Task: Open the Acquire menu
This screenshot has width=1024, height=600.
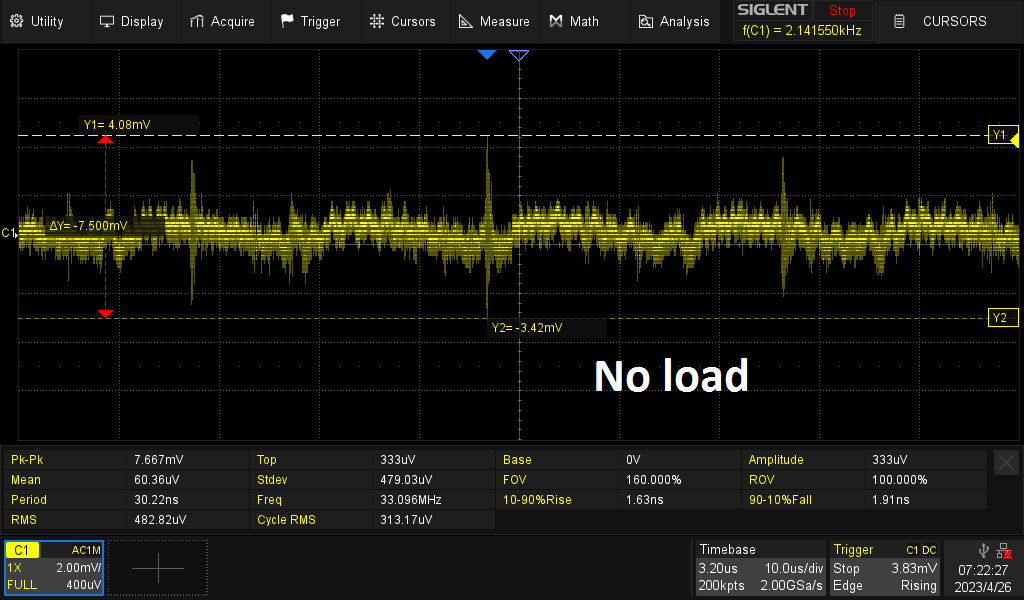Action: (222, 22)
